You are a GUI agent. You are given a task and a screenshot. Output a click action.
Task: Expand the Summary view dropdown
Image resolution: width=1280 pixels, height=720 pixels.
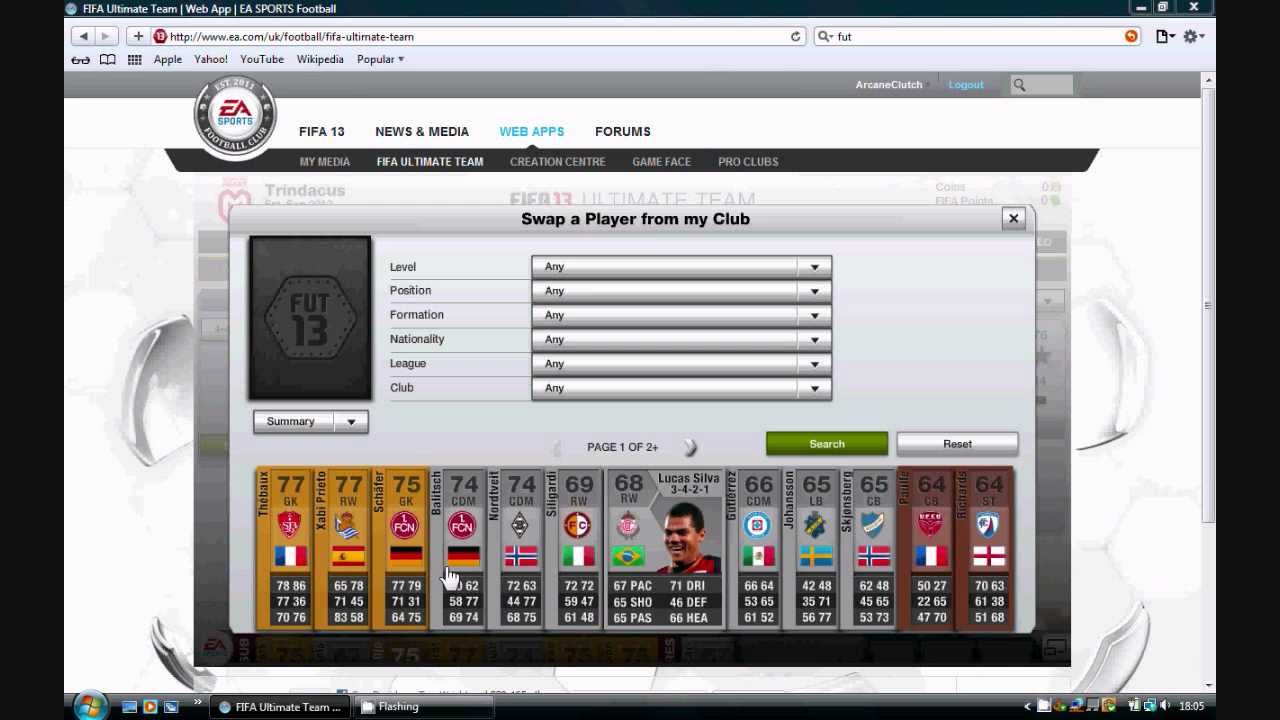point(311,422)
